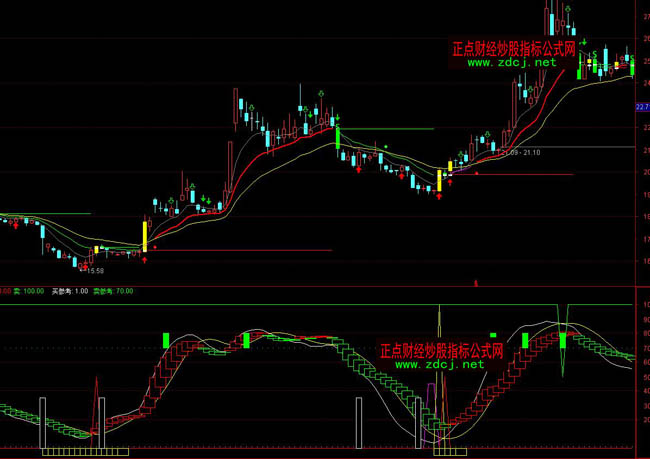This screenshot has height=459, width=650.
Task: Click the green dollar sign marker near top right
Action: 594,53
